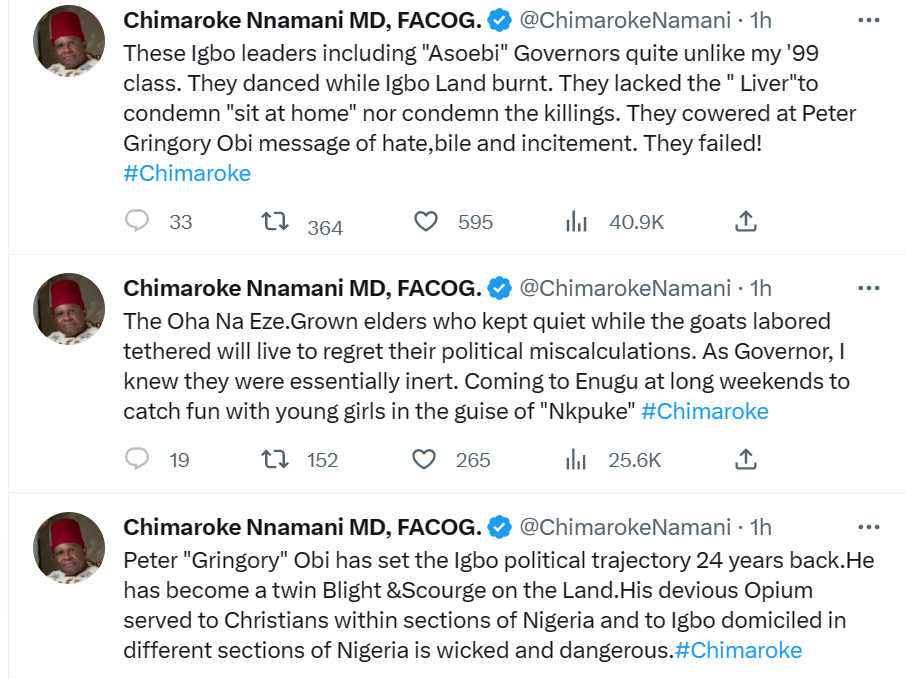Reply to the '99 class tweet

(x=137, y=221)
